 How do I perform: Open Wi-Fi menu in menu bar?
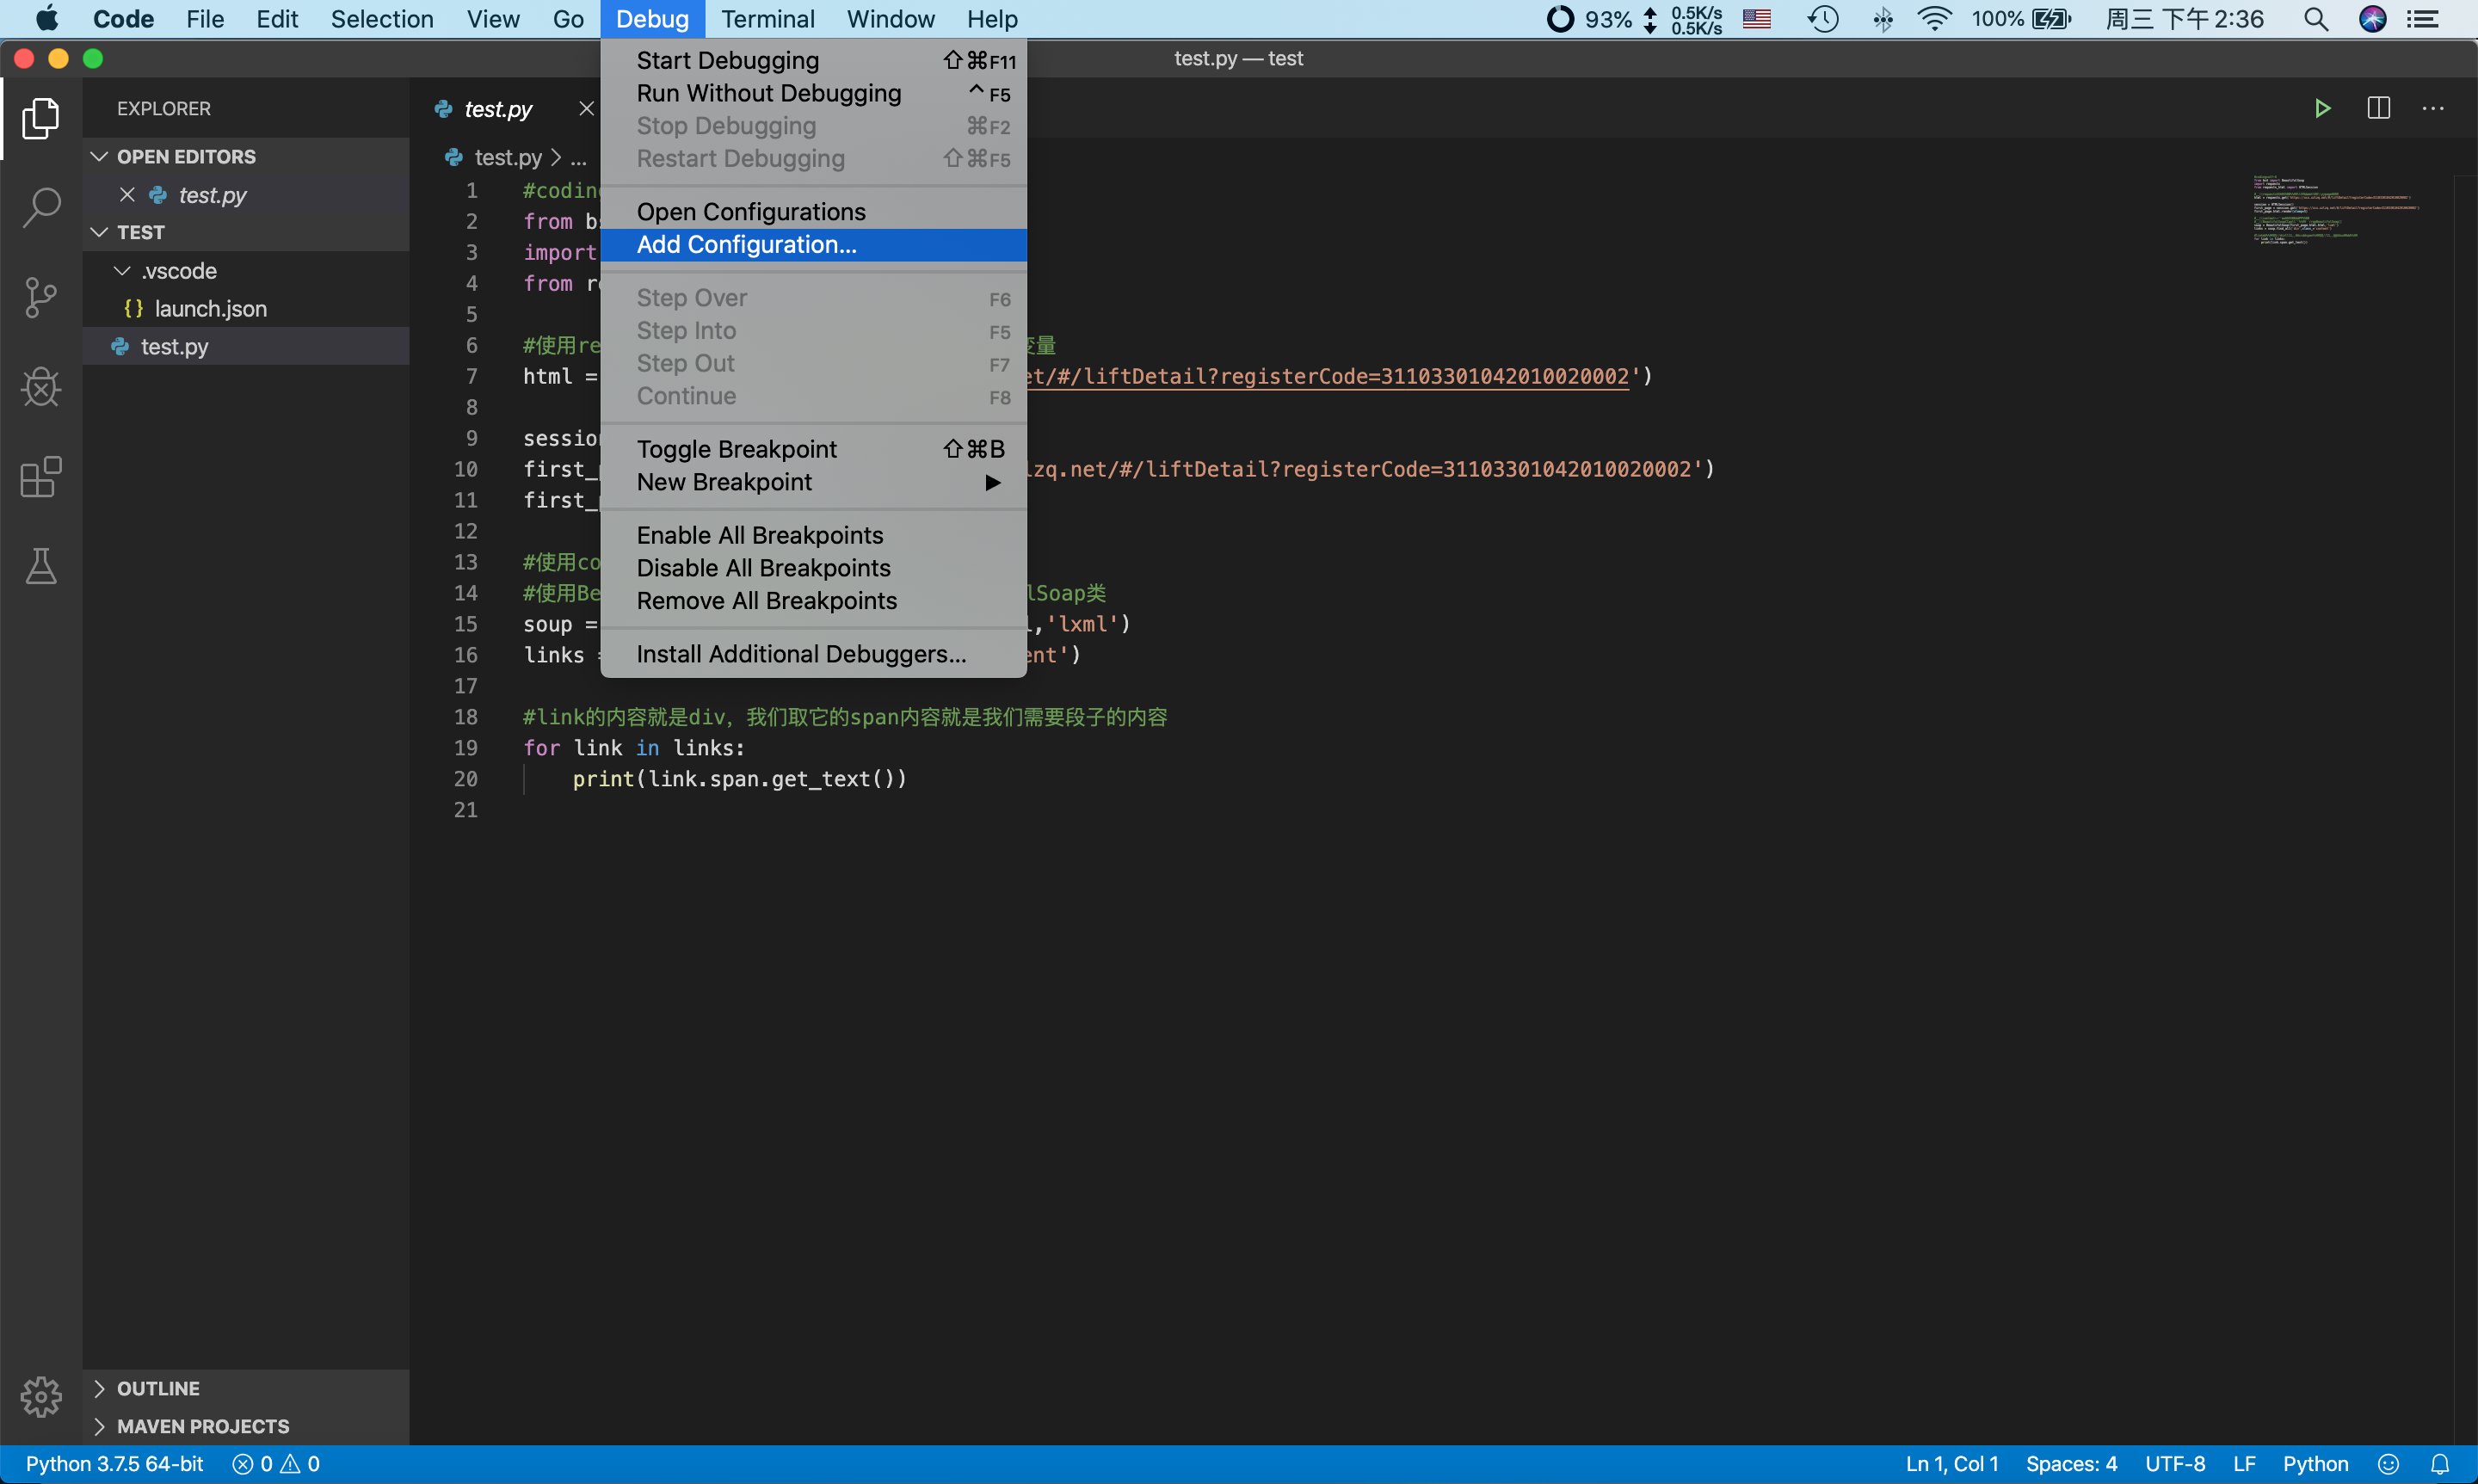point(1936,19)
